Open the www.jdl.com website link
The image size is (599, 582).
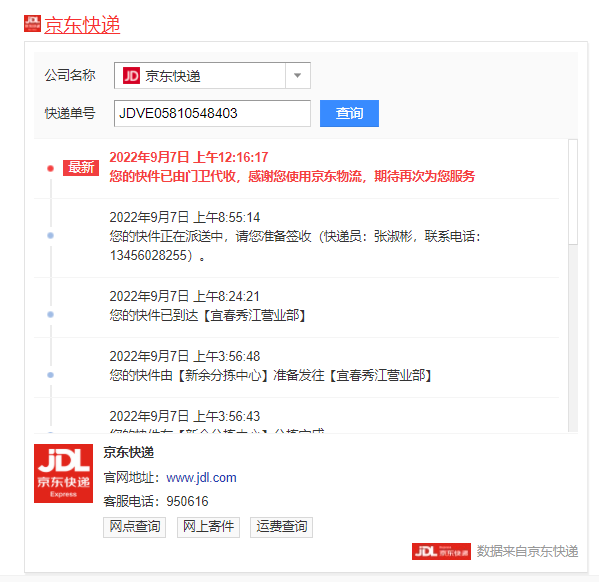click(201, 478)
